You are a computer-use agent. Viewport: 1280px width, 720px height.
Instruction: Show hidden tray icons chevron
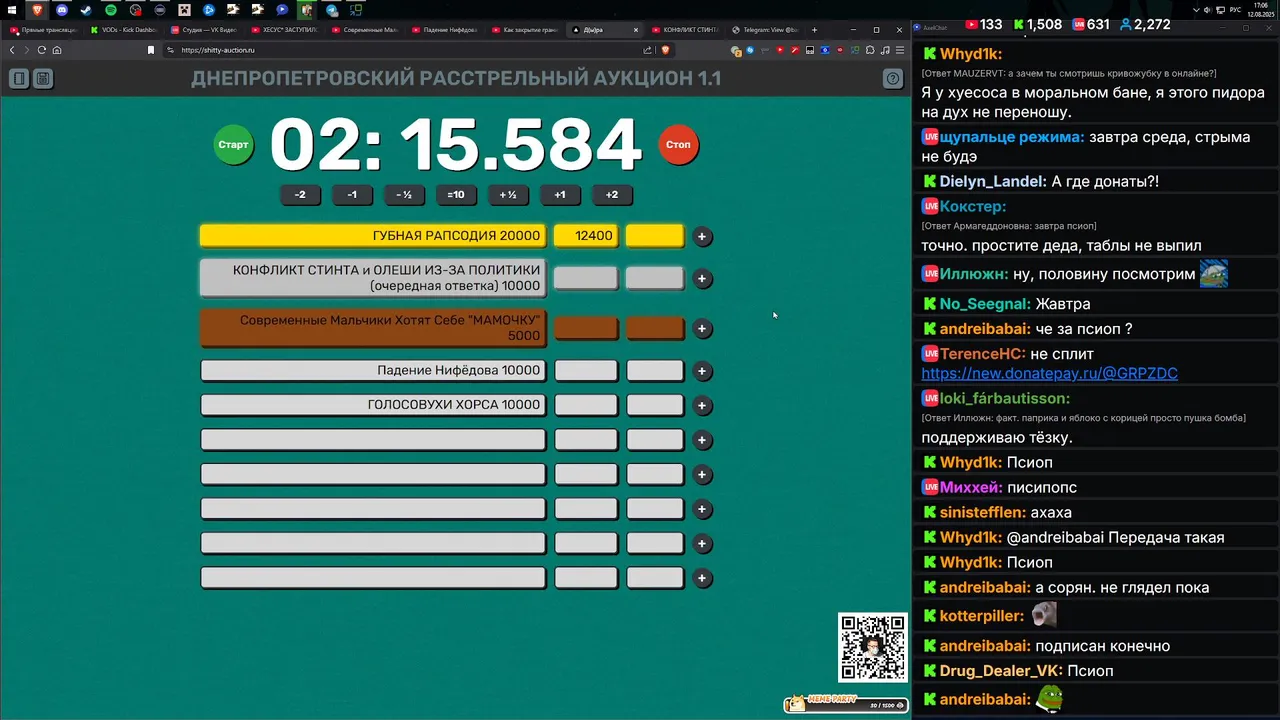coord(1197,10)
